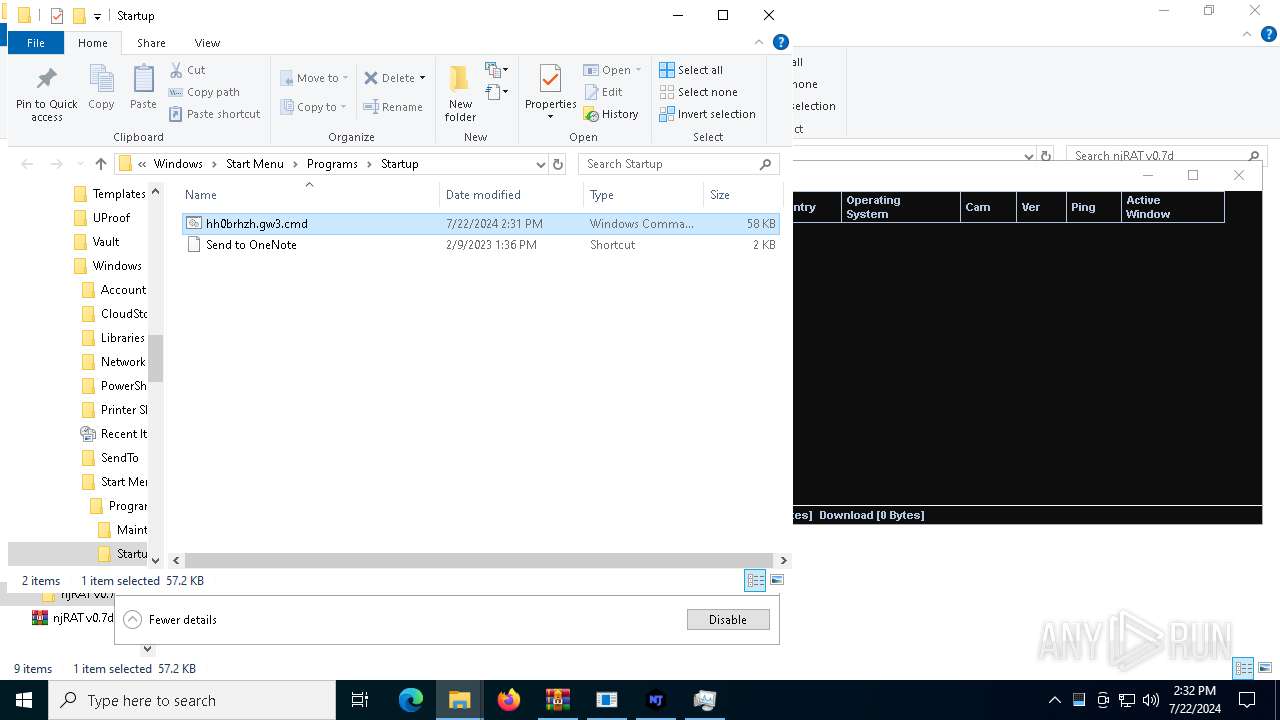
Task: Click Select all
Action: point(691,70)
